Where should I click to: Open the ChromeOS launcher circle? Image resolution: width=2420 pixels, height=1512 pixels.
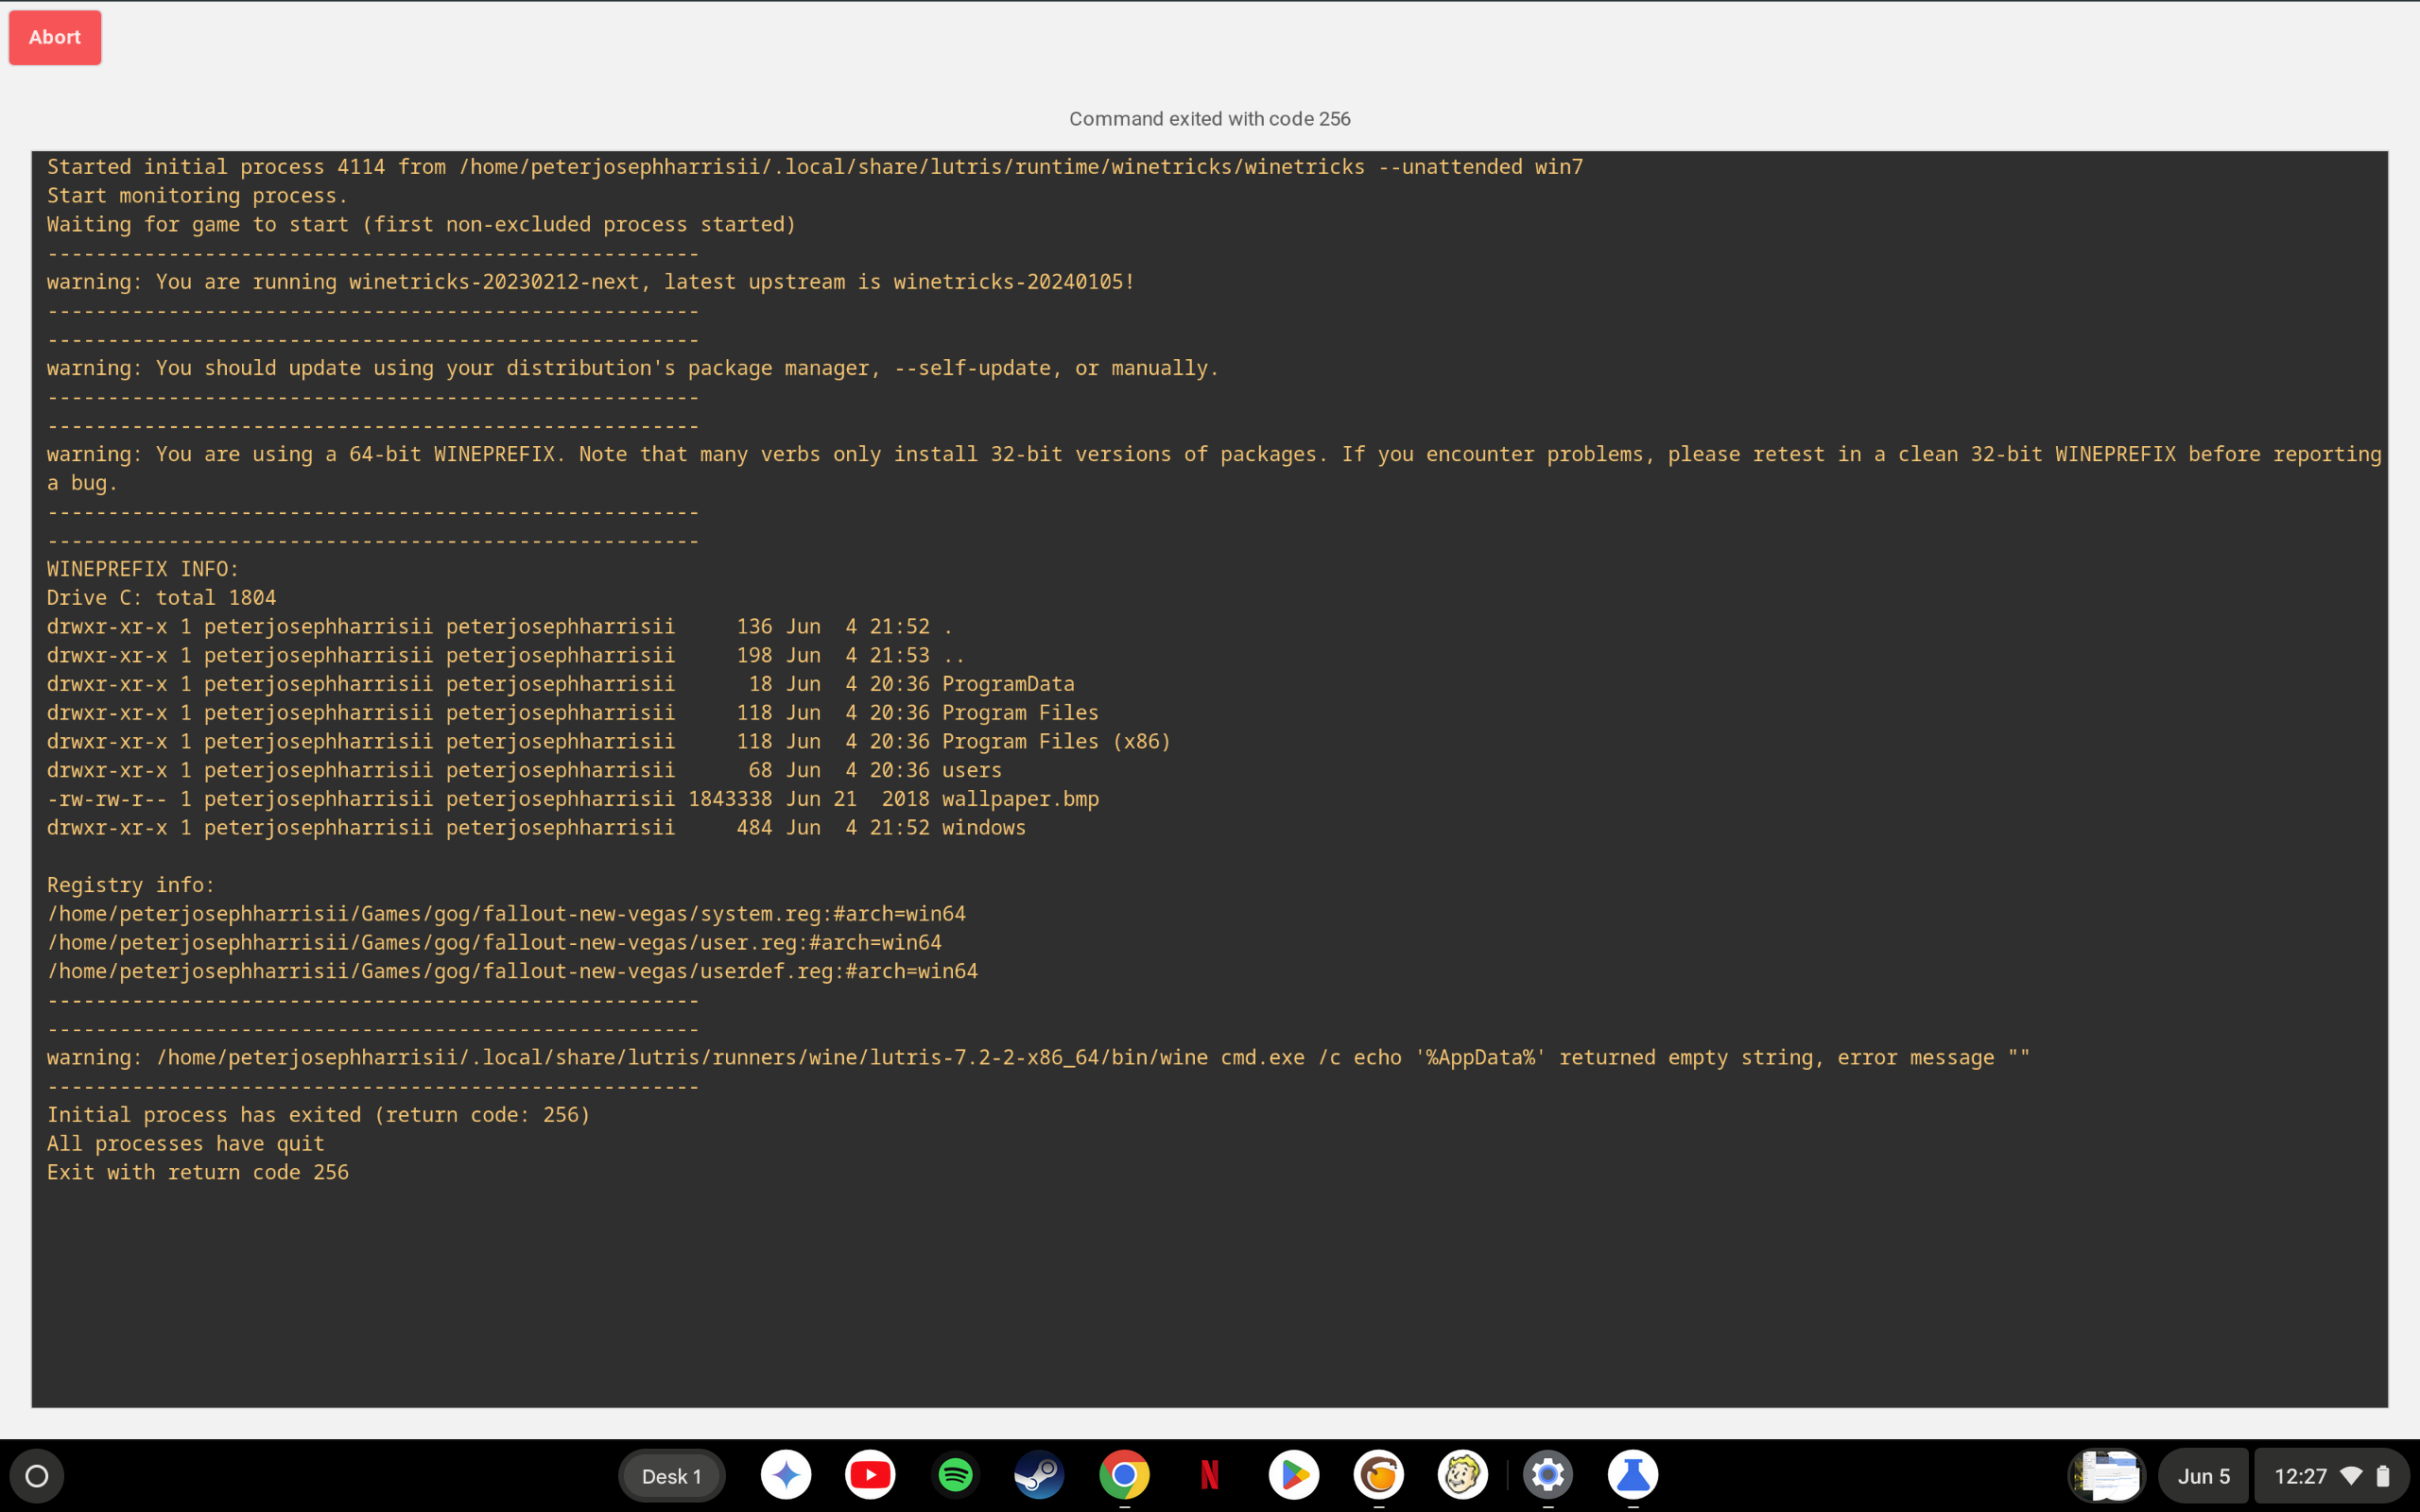point(37,1476)
